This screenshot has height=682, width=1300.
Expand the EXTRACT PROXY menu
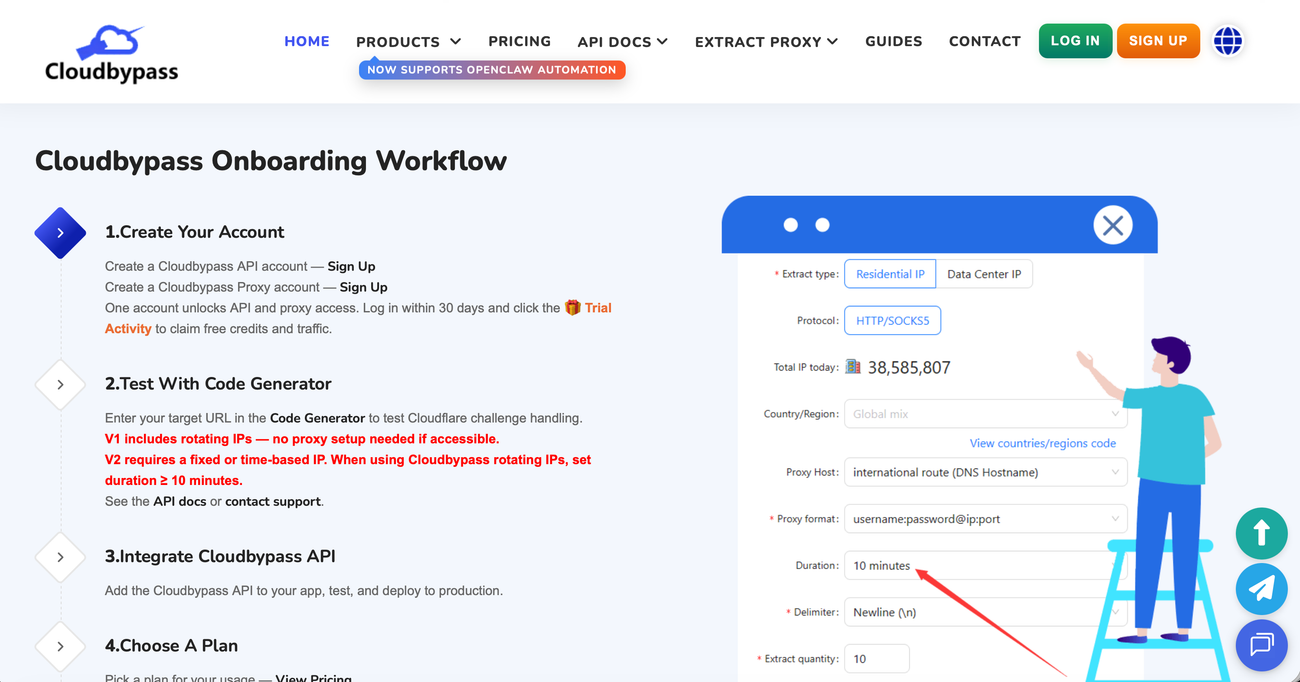[x=766, y=42]
